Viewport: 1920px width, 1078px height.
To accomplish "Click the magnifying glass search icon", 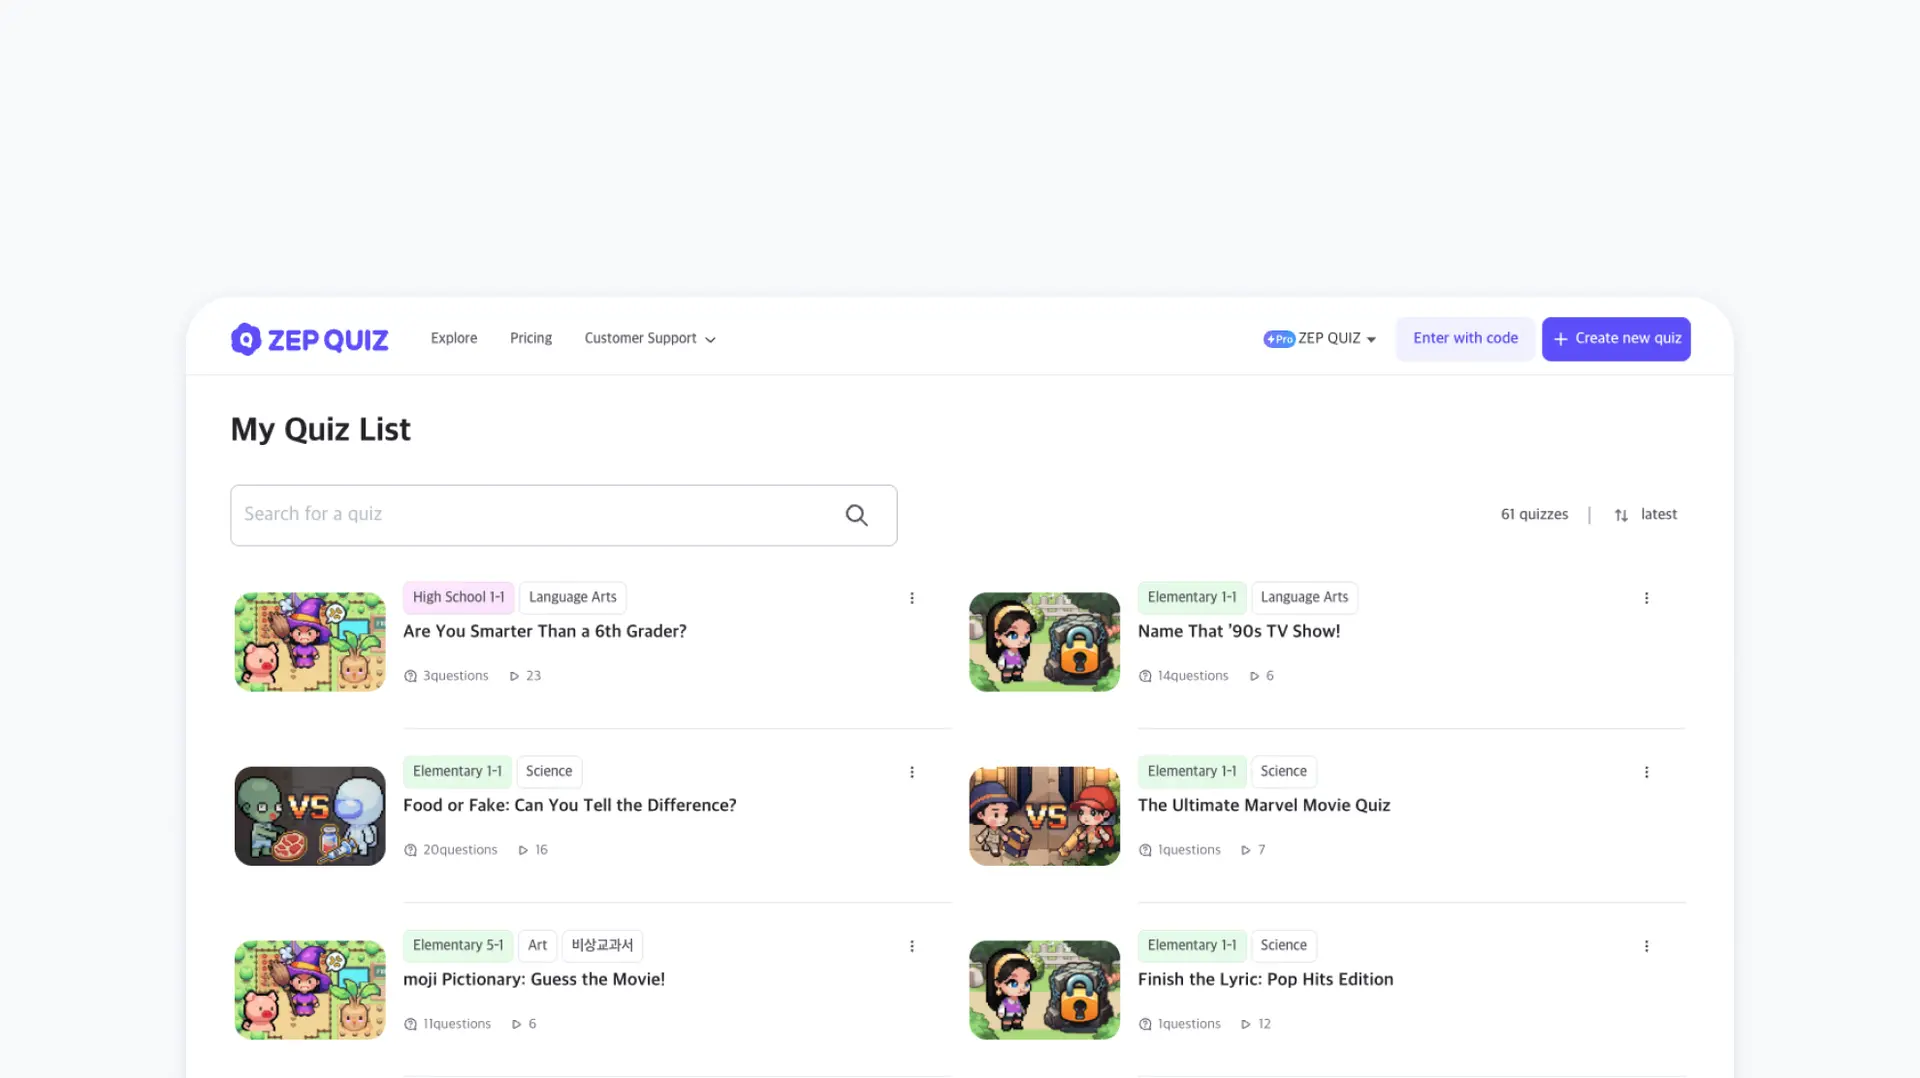I will (x=856, y=515).
